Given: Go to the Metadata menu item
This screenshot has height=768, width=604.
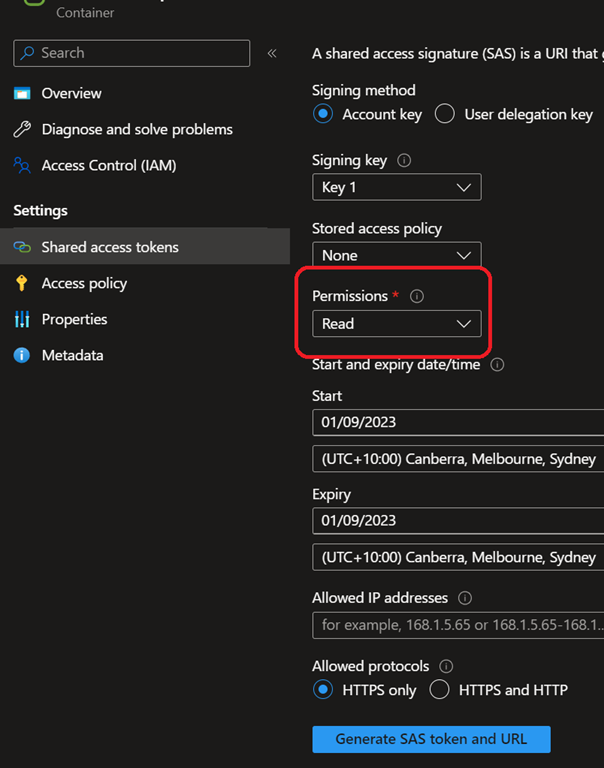Looking at the screenshot, I should [x=72, y=355].
